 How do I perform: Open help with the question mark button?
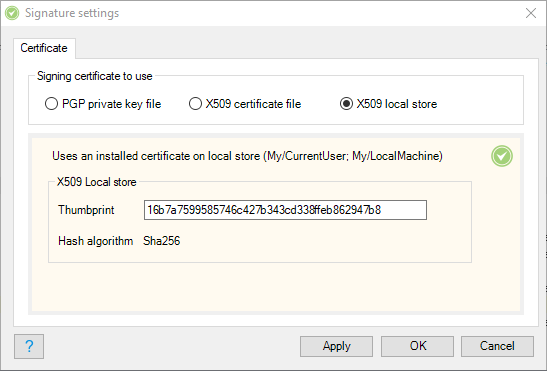click(29, 346)
